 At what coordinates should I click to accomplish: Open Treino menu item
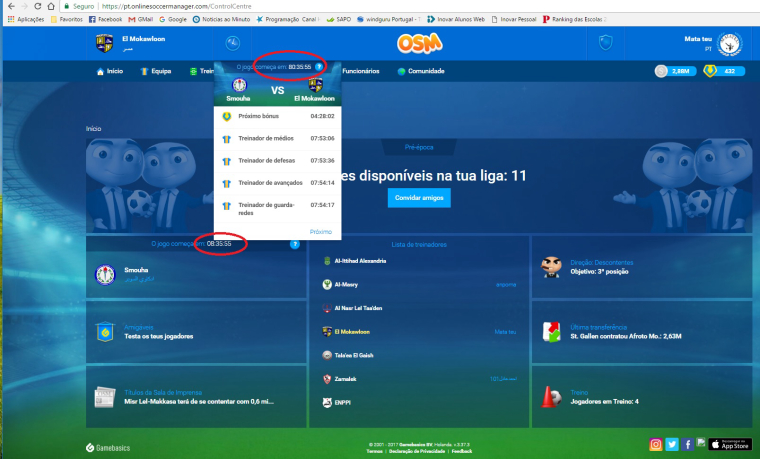tap(202, 71)
